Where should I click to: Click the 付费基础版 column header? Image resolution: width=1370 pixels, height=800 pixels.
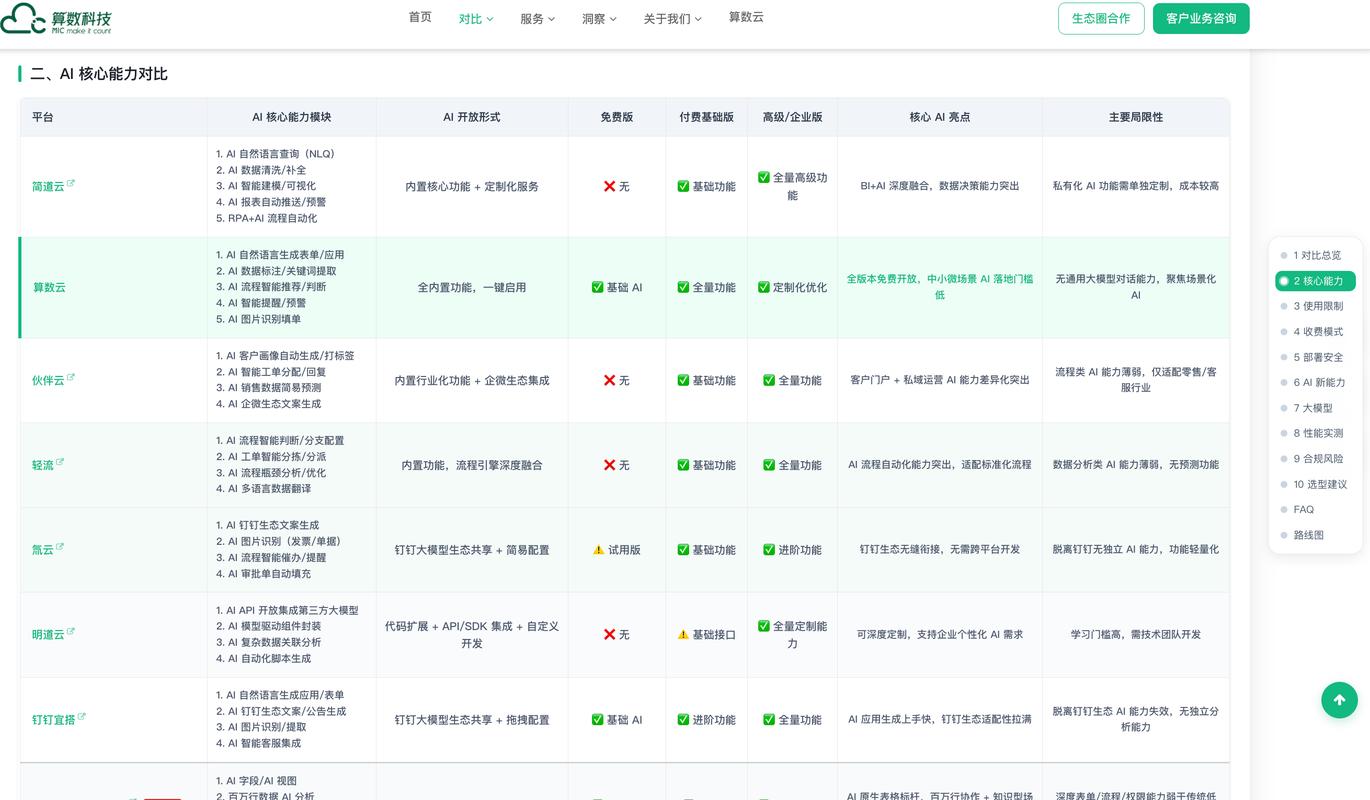tap(707, 117)
